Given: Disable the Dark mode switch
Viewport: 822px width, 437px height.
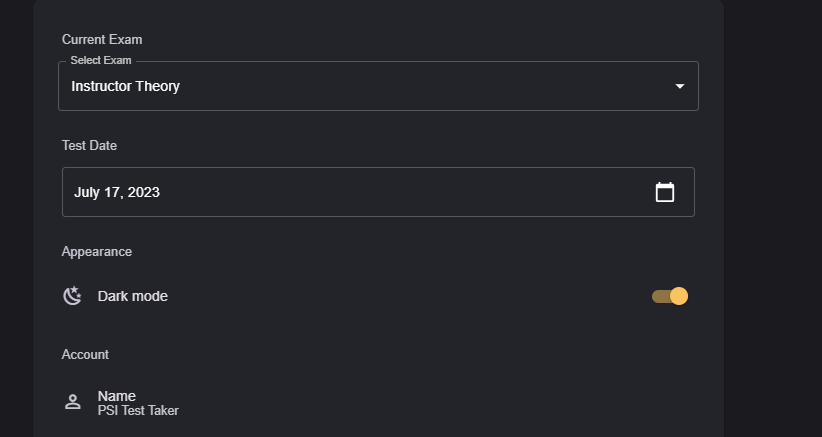Looking at the screenshot, I should click(x=670, y=296).
